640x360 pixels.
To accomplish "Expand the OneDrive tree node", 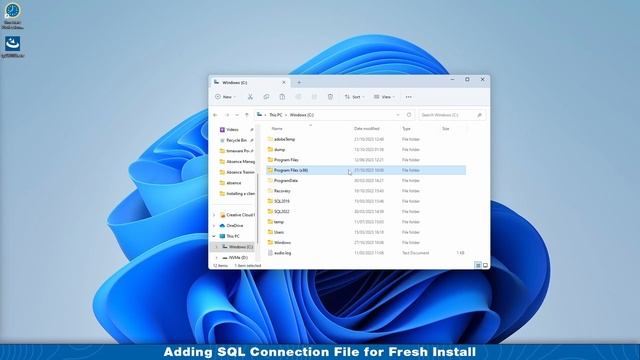I will 214,225.
